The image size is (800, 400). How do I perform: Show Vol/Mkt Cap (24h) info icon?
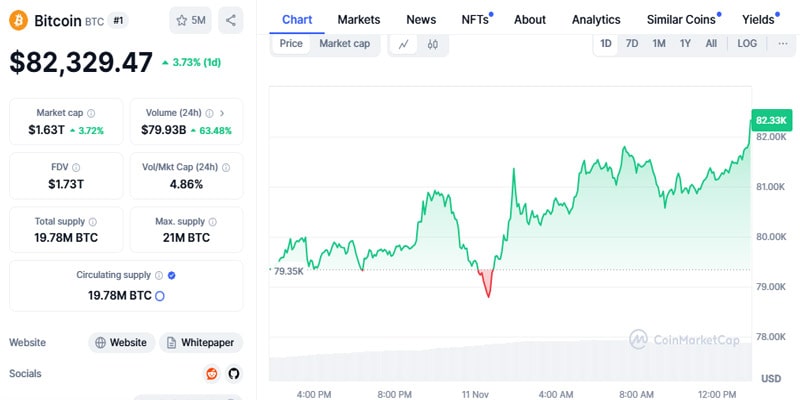pyautogui.click(x=226, y=167)
